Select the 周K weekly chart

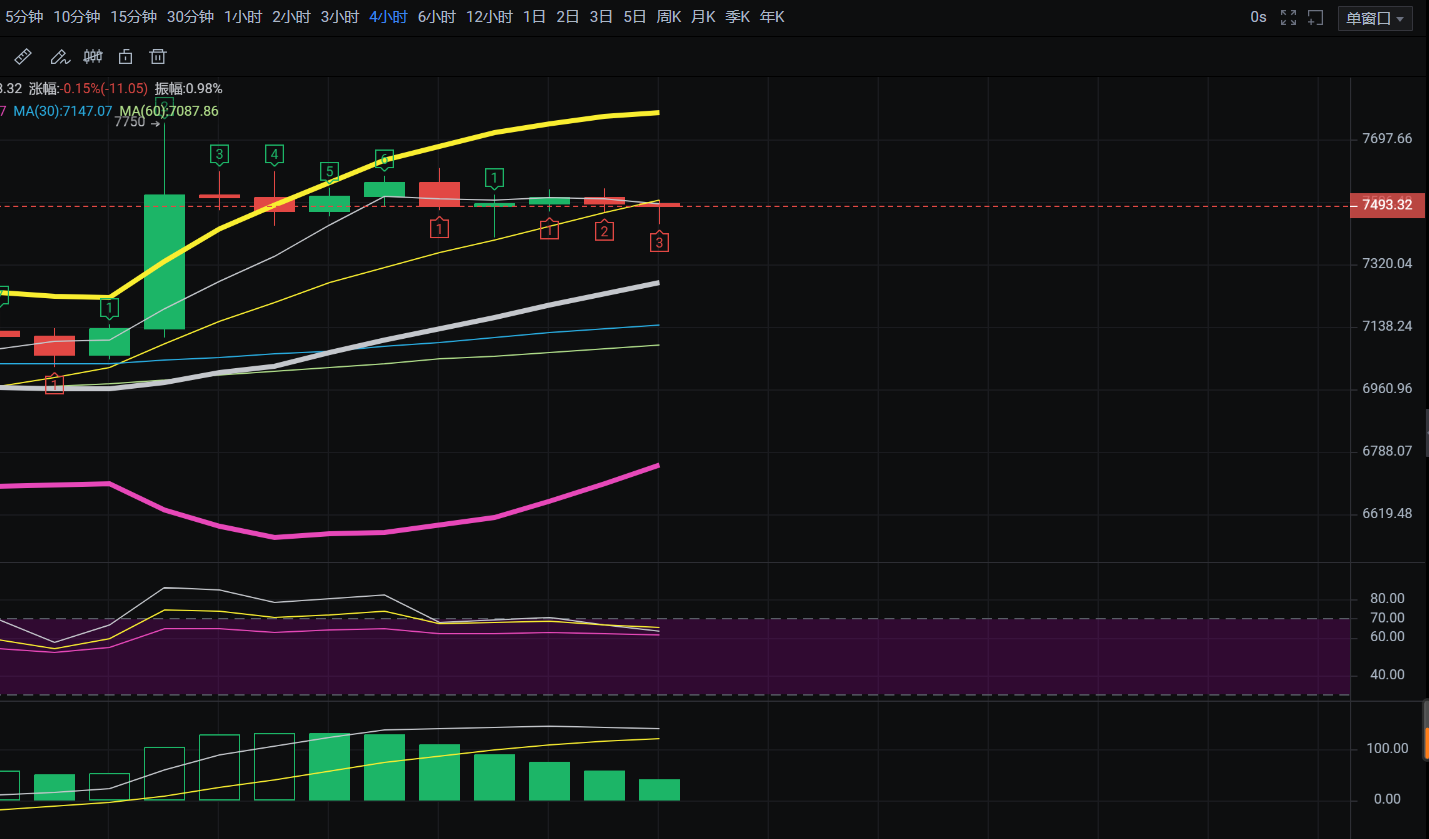point(668,17)
